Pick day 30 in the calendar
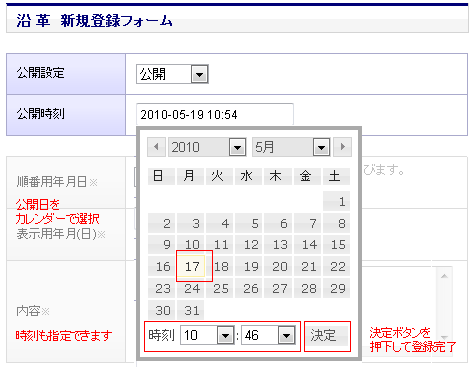This screenshot has width=476, height=368. click(161, 310)
